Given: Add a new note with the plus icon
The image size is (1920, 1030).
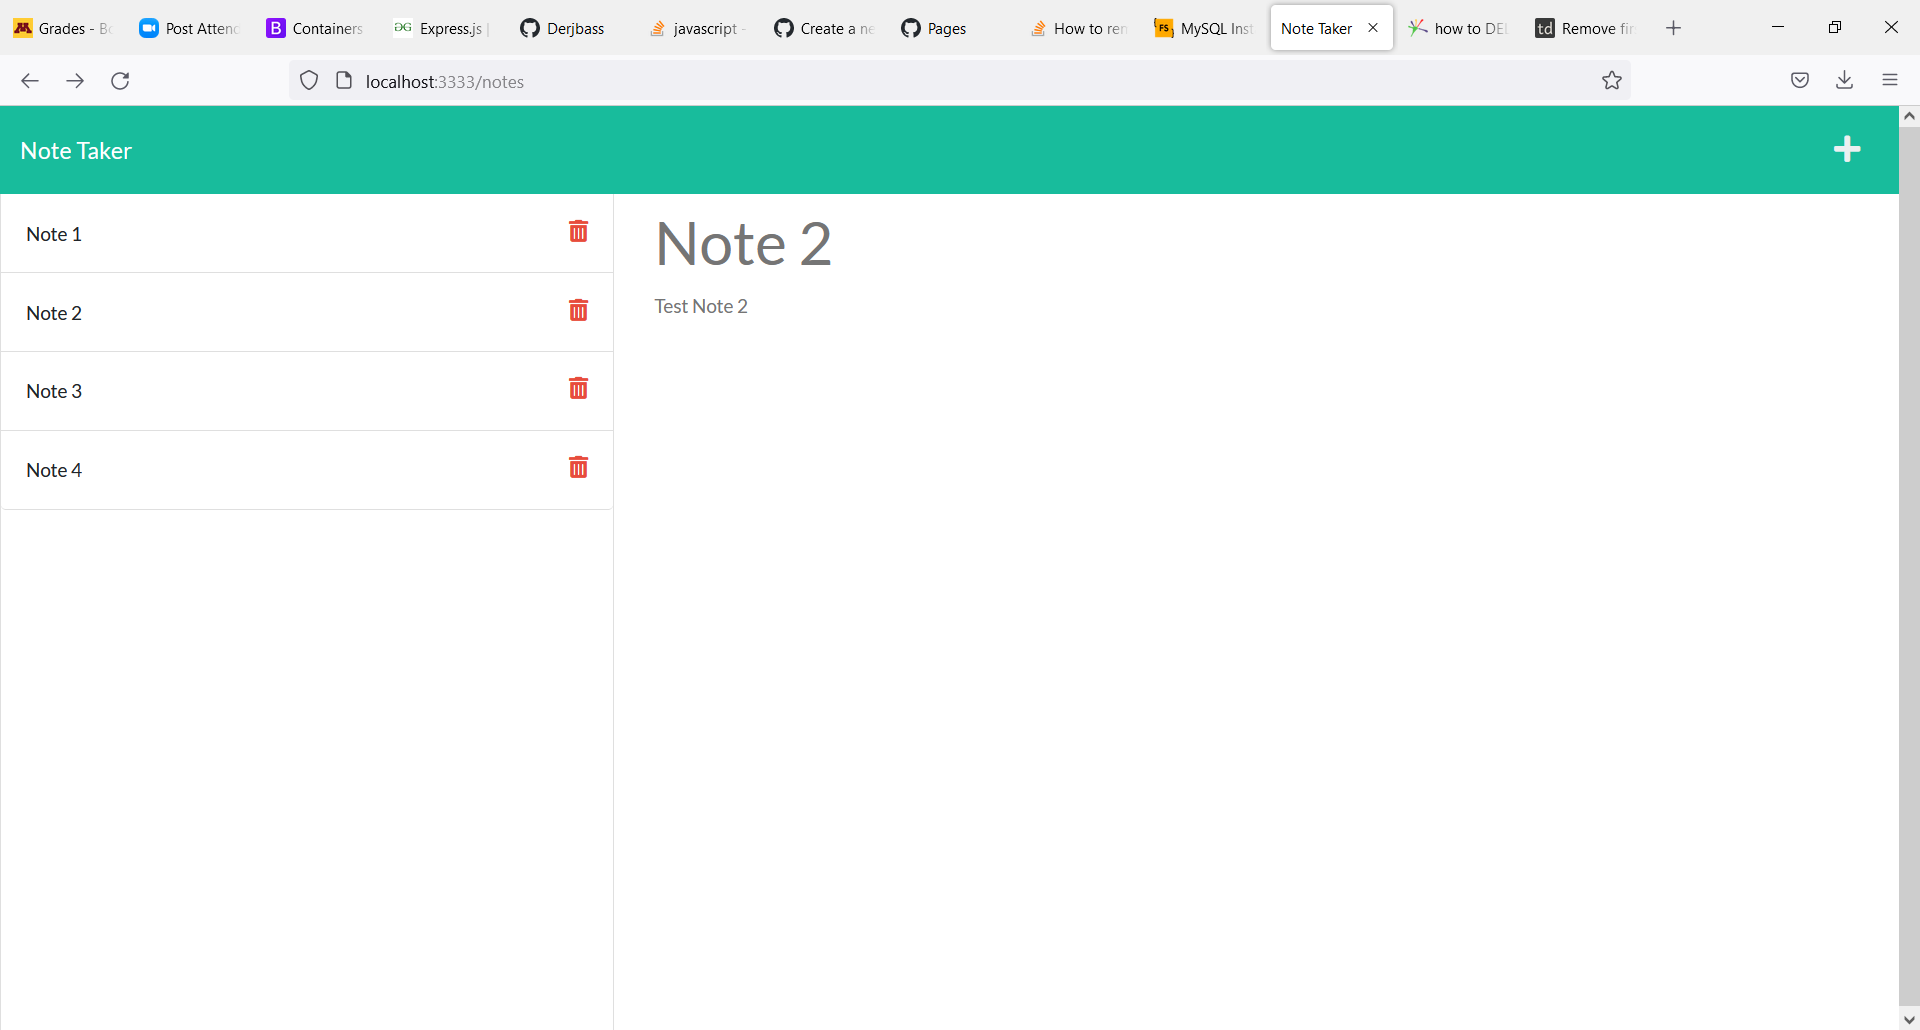Looking at the screenshot, I should [x=1847, y=149].
